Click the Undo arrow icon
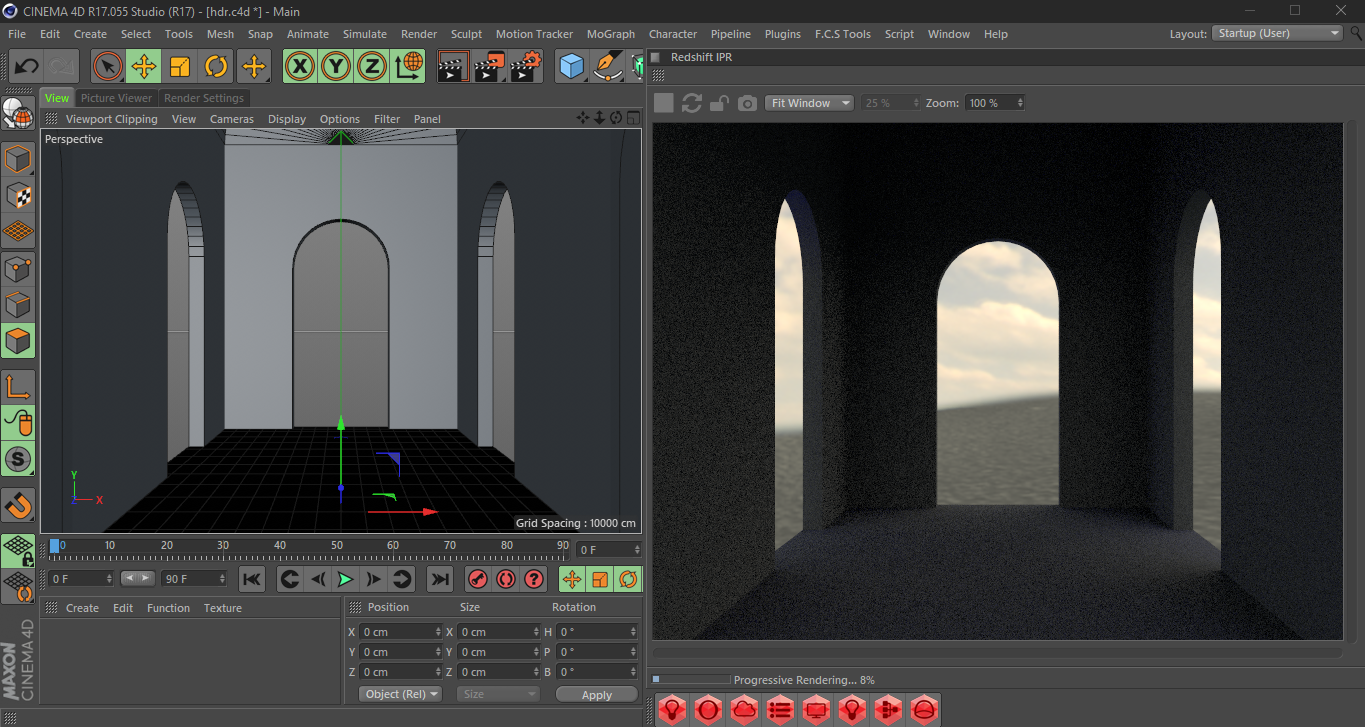 tap(27, 67)
